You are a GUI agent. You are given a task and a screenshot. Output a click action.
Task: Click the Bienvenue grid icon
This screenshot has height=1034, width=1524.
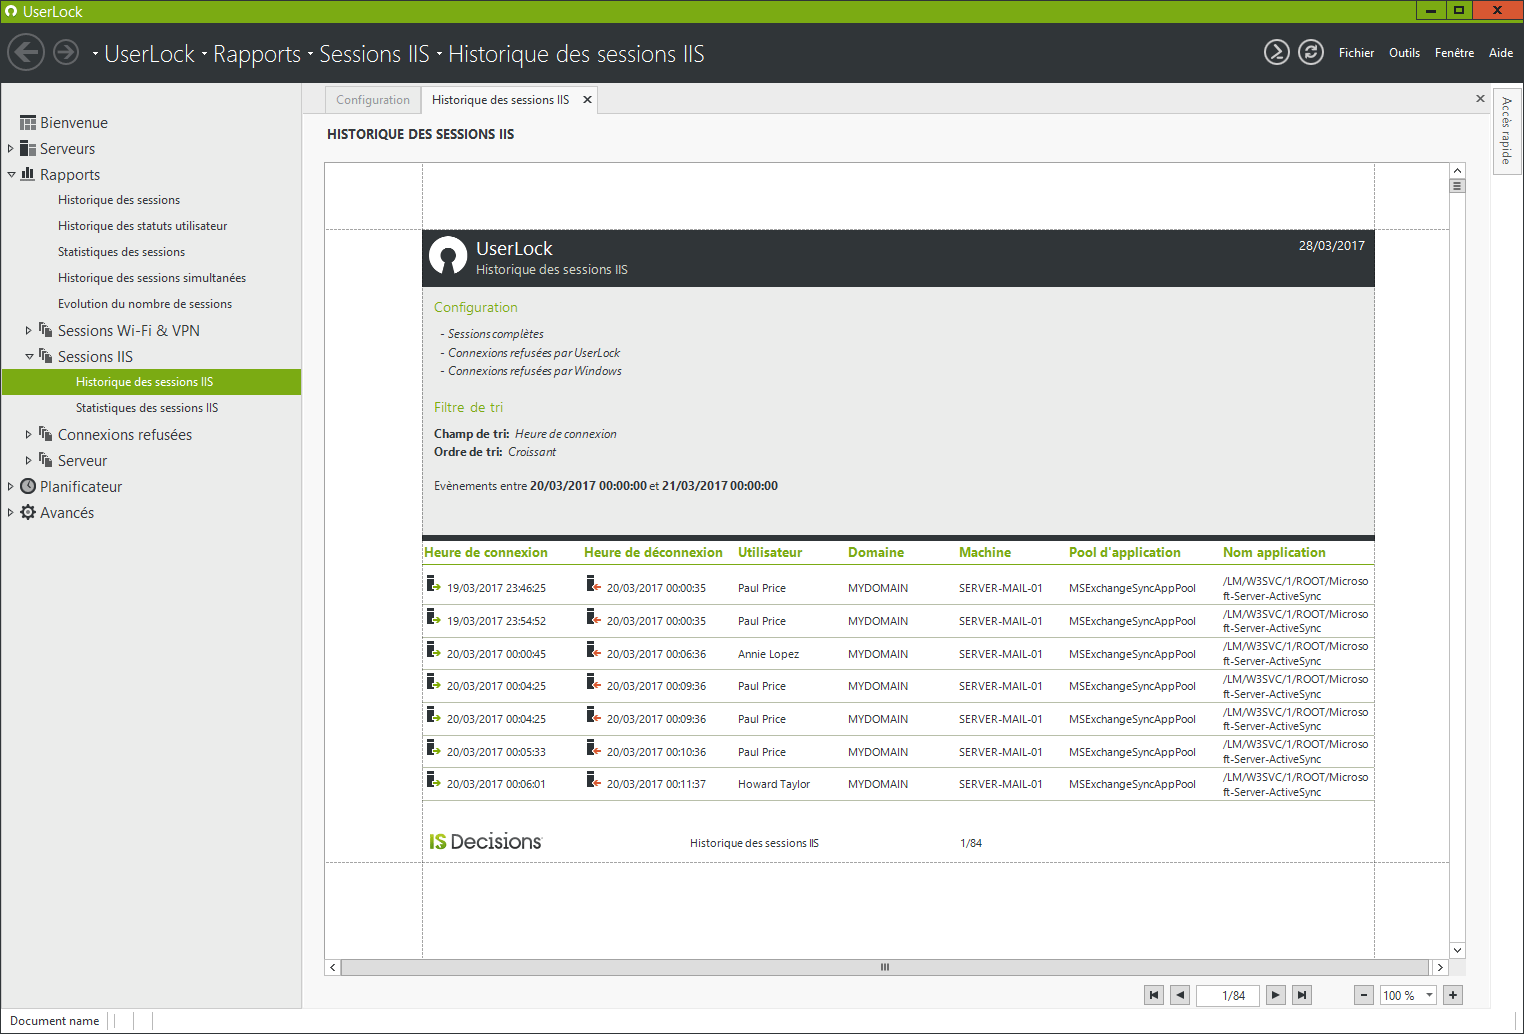coord(28,122)
